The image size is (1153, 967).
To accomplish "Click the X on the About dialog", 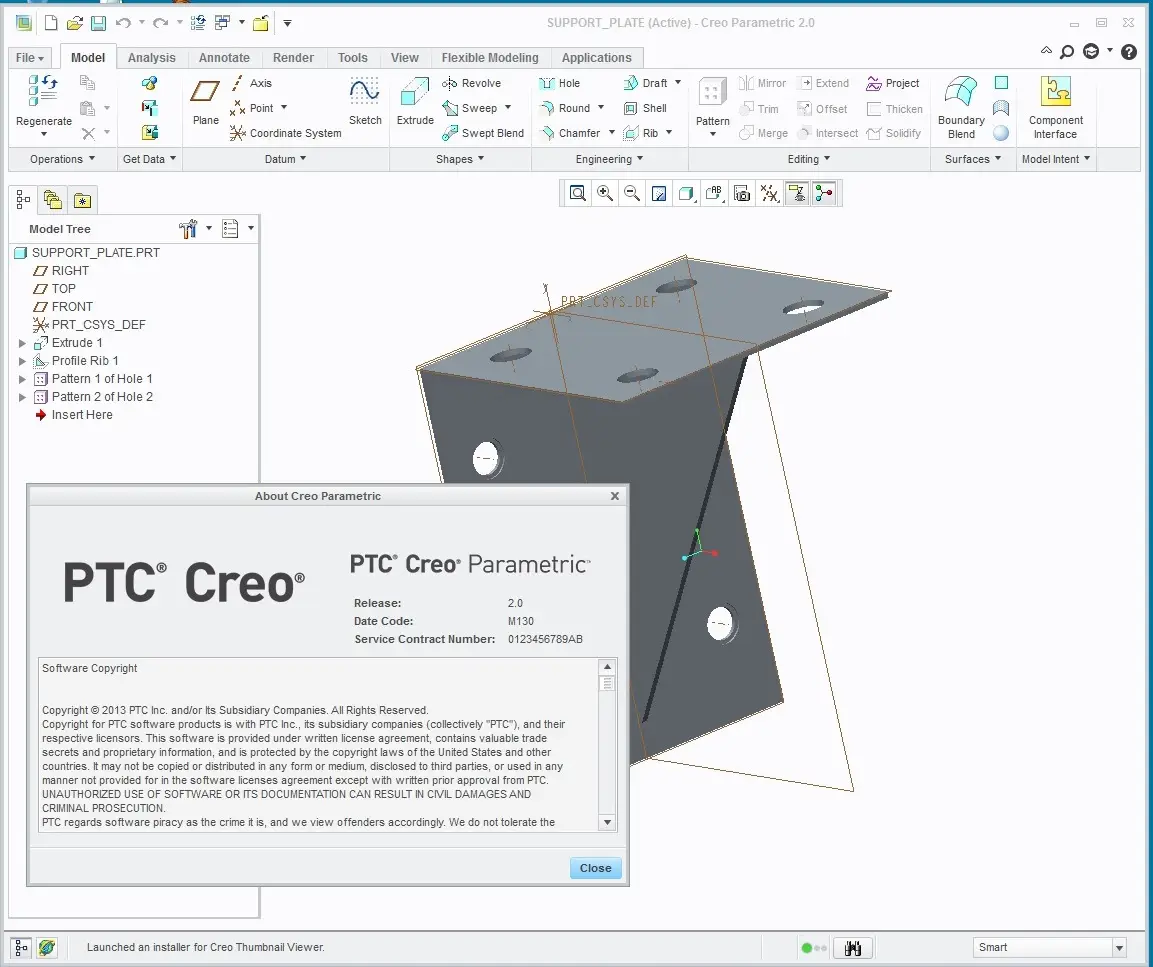I will 615,496.
